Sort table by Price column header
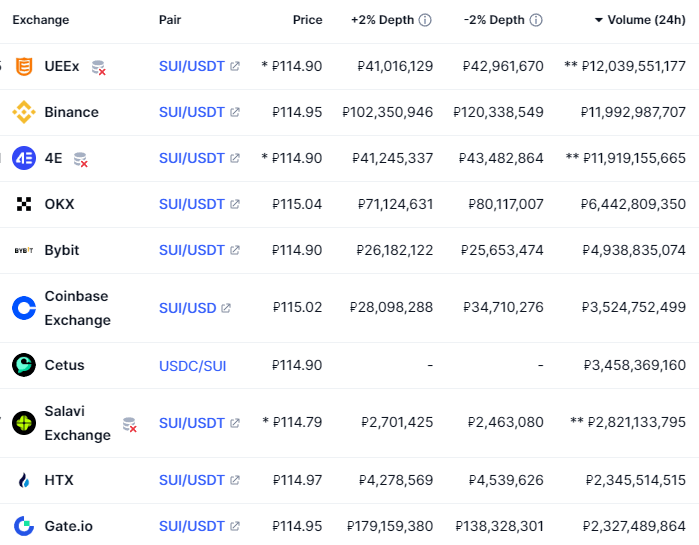 [307, 20]
